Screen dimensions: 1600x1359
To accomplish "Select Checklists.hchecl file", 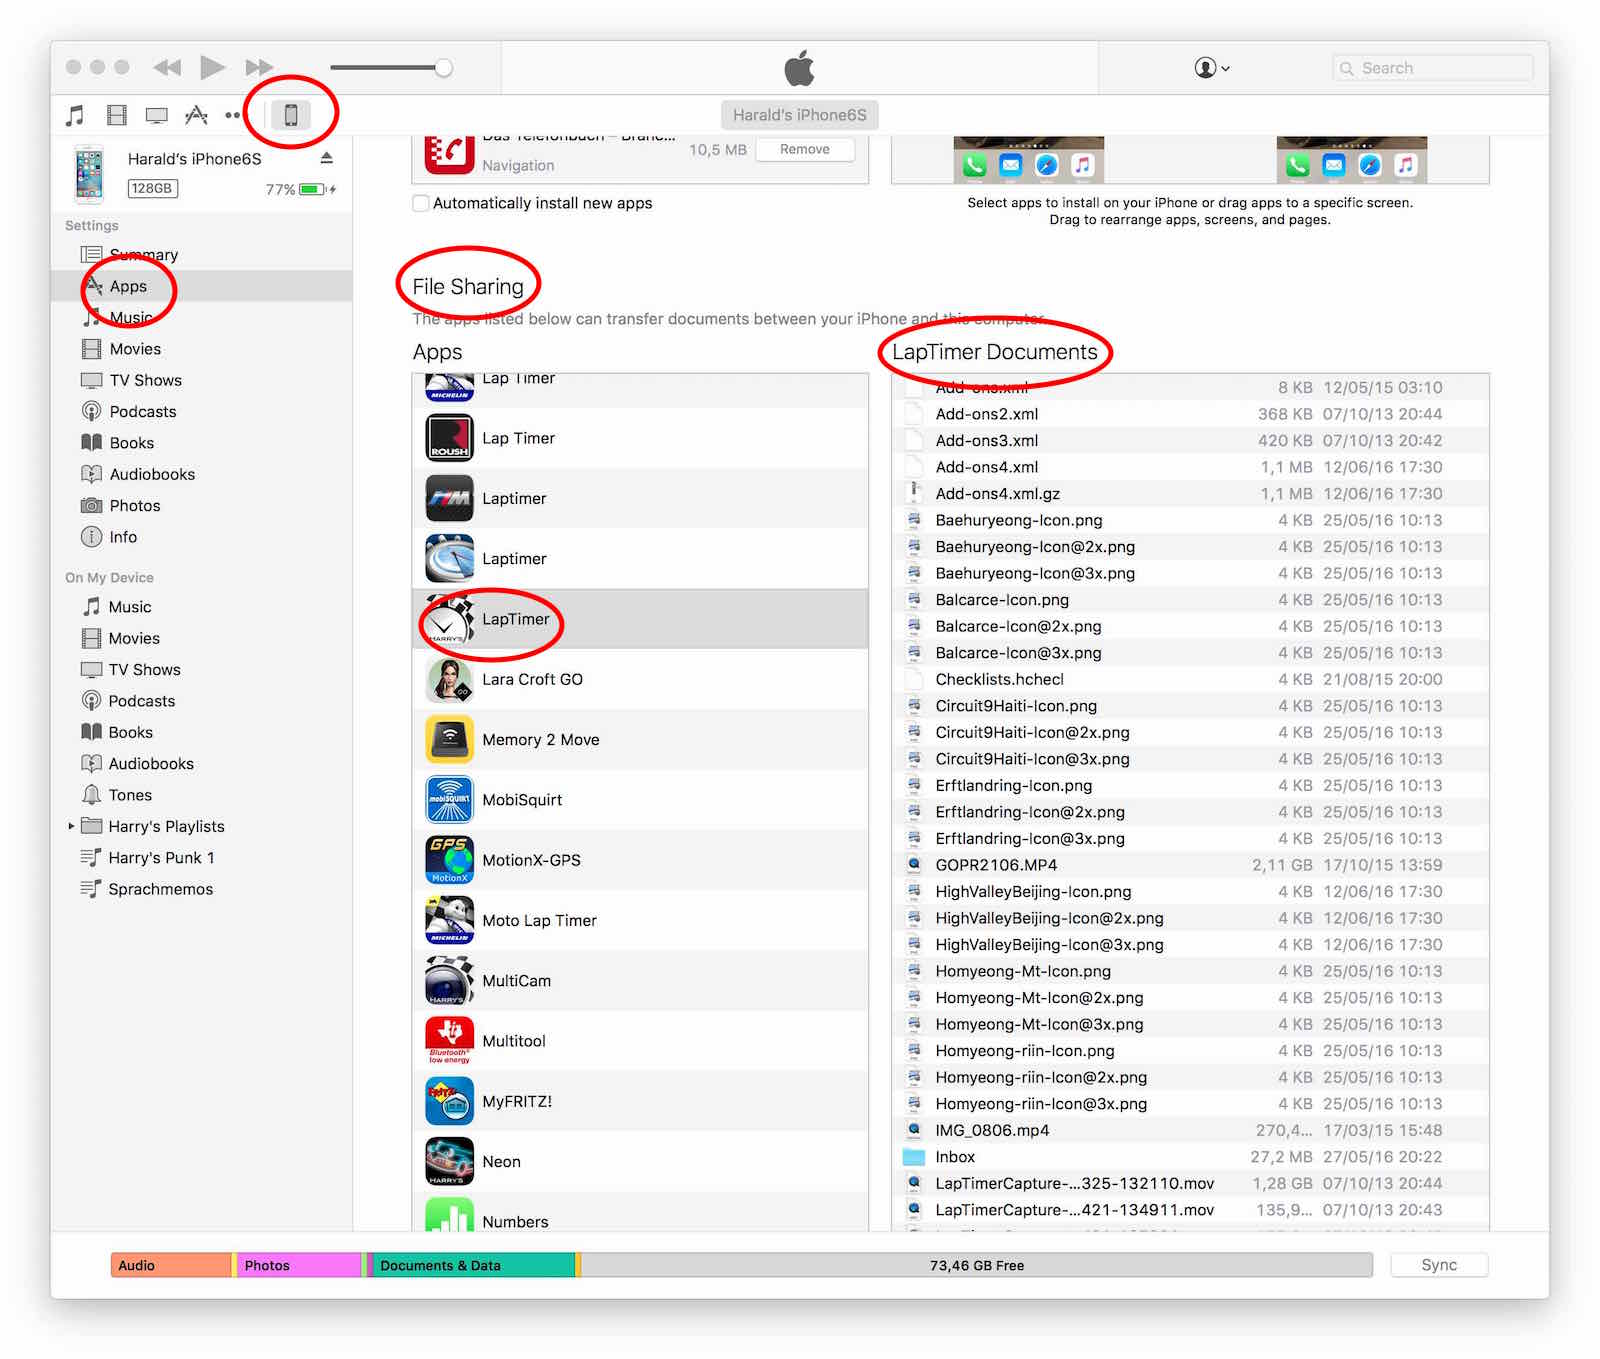I will pyautogui.click(x=1190, y=679).
